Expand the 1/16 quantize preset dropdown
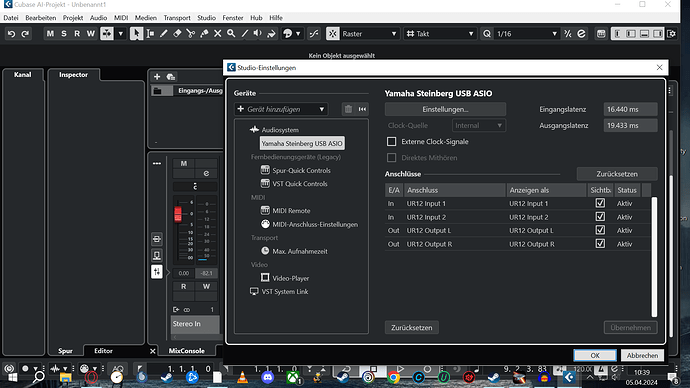This screenshot has width=690, height=388. (526, 34)
